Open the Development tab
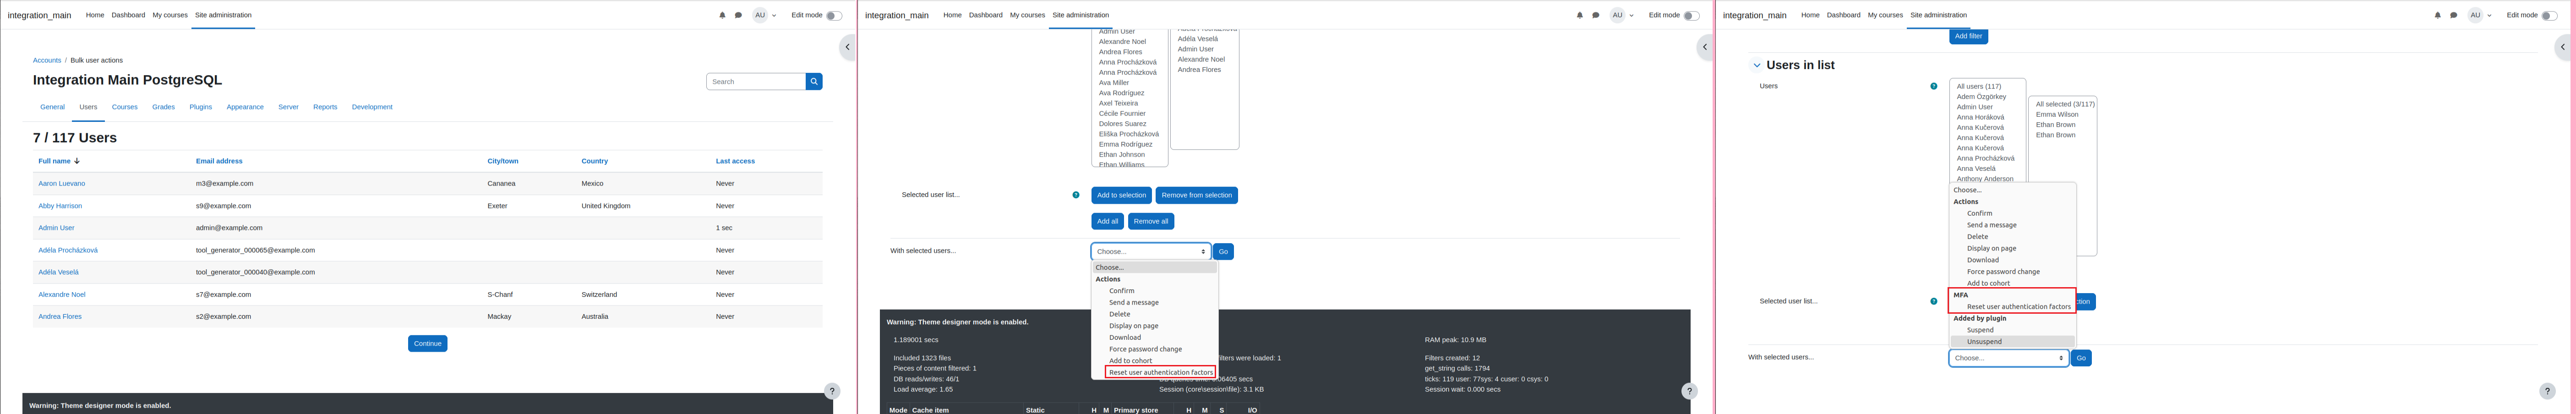This screenshot has height=414, width=2576. click(372, 107)
